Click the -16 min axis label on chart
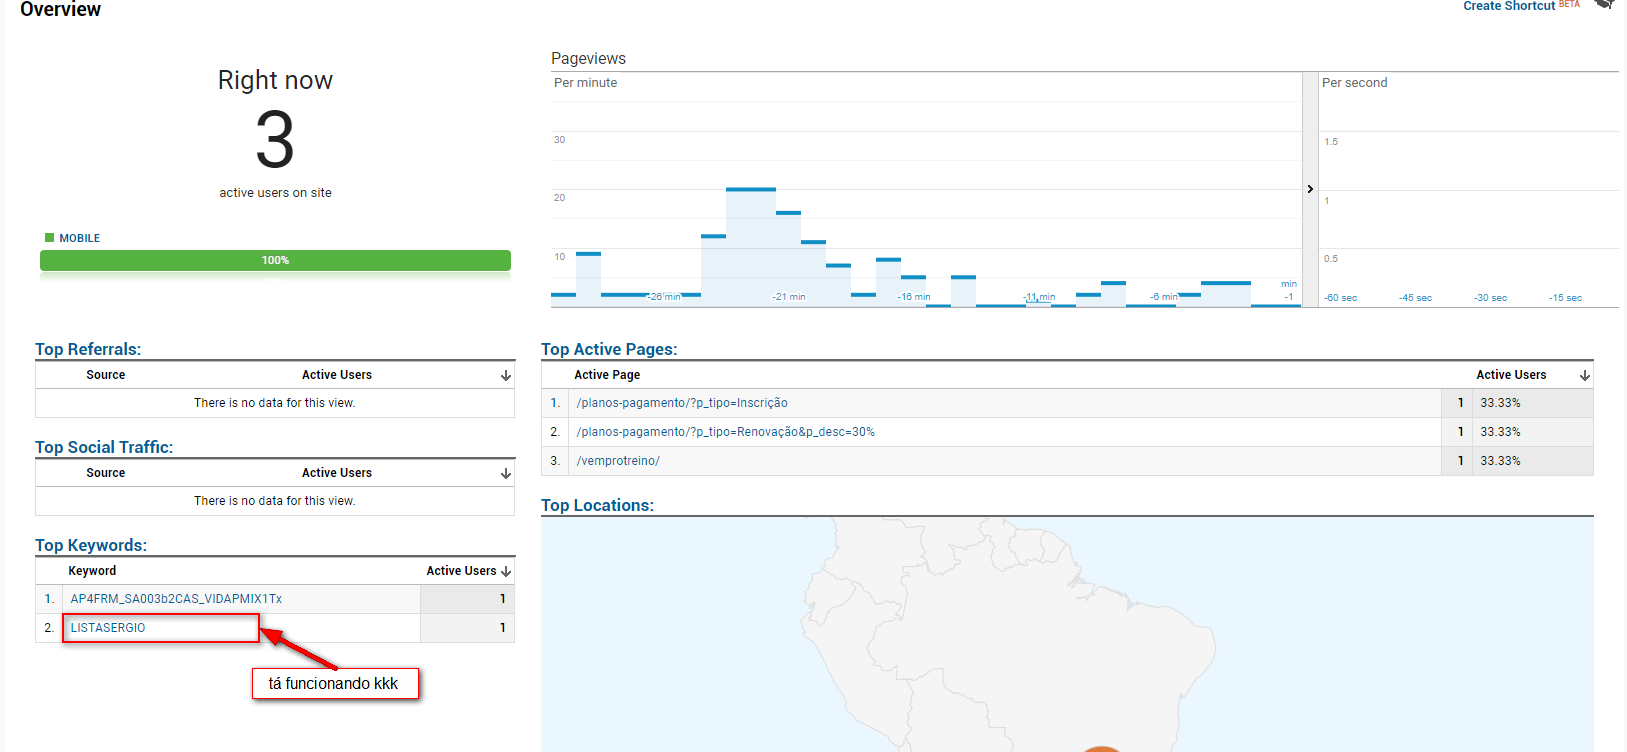Screen dimensions: 1627x752 [x=914, y=297]
